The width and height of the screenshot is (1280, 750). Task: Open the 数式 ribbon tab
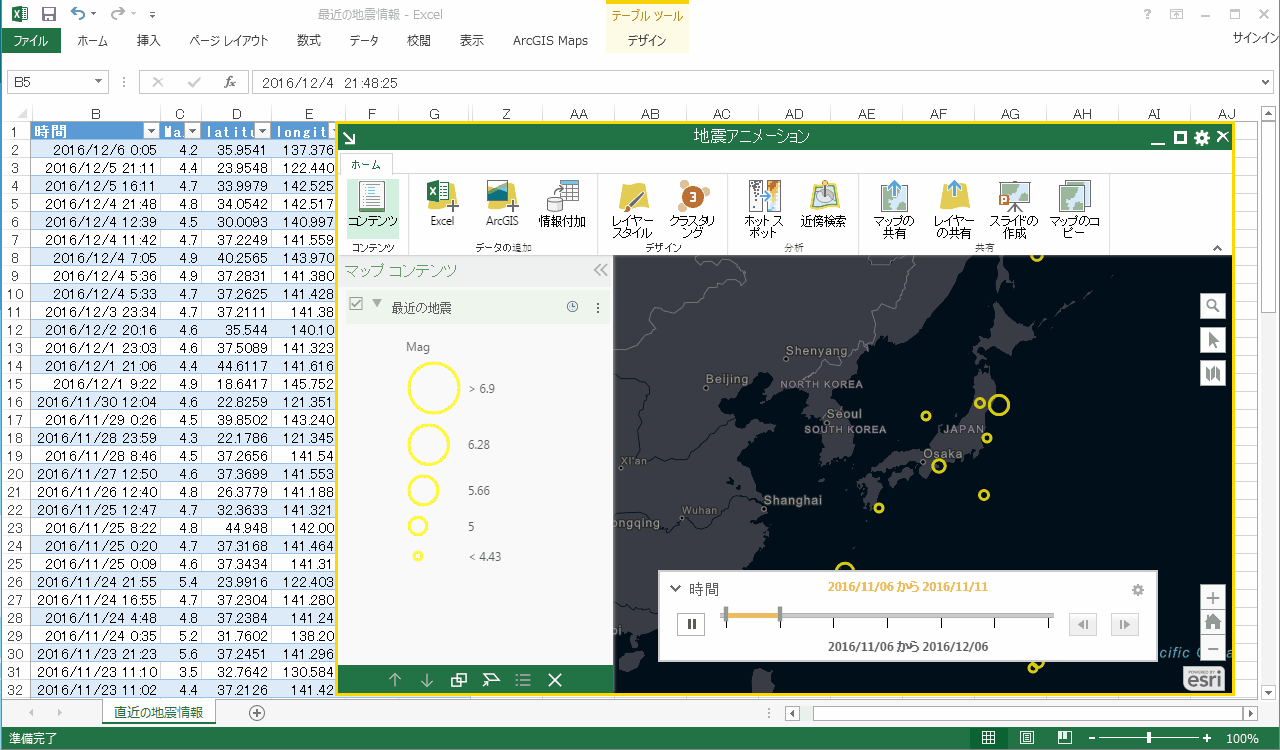309,41
